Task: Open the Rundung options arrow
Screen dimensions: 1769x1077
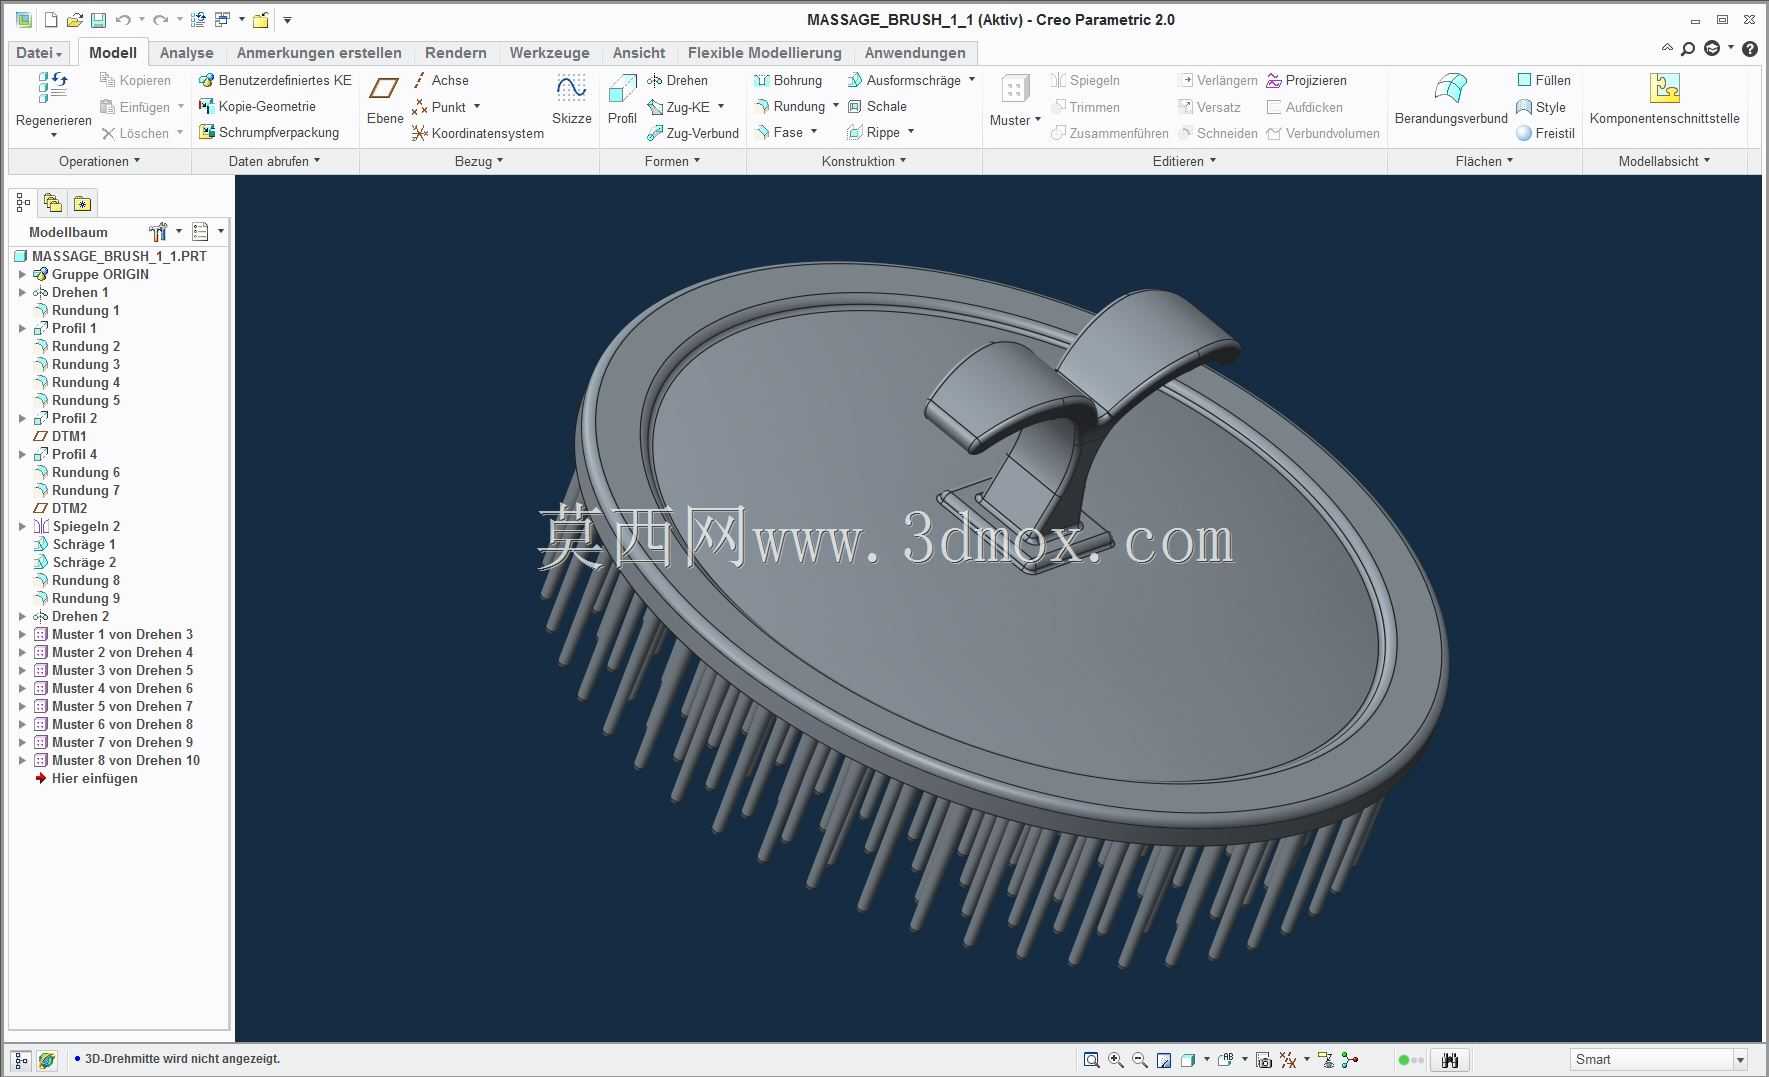Action: pos(836,106)
